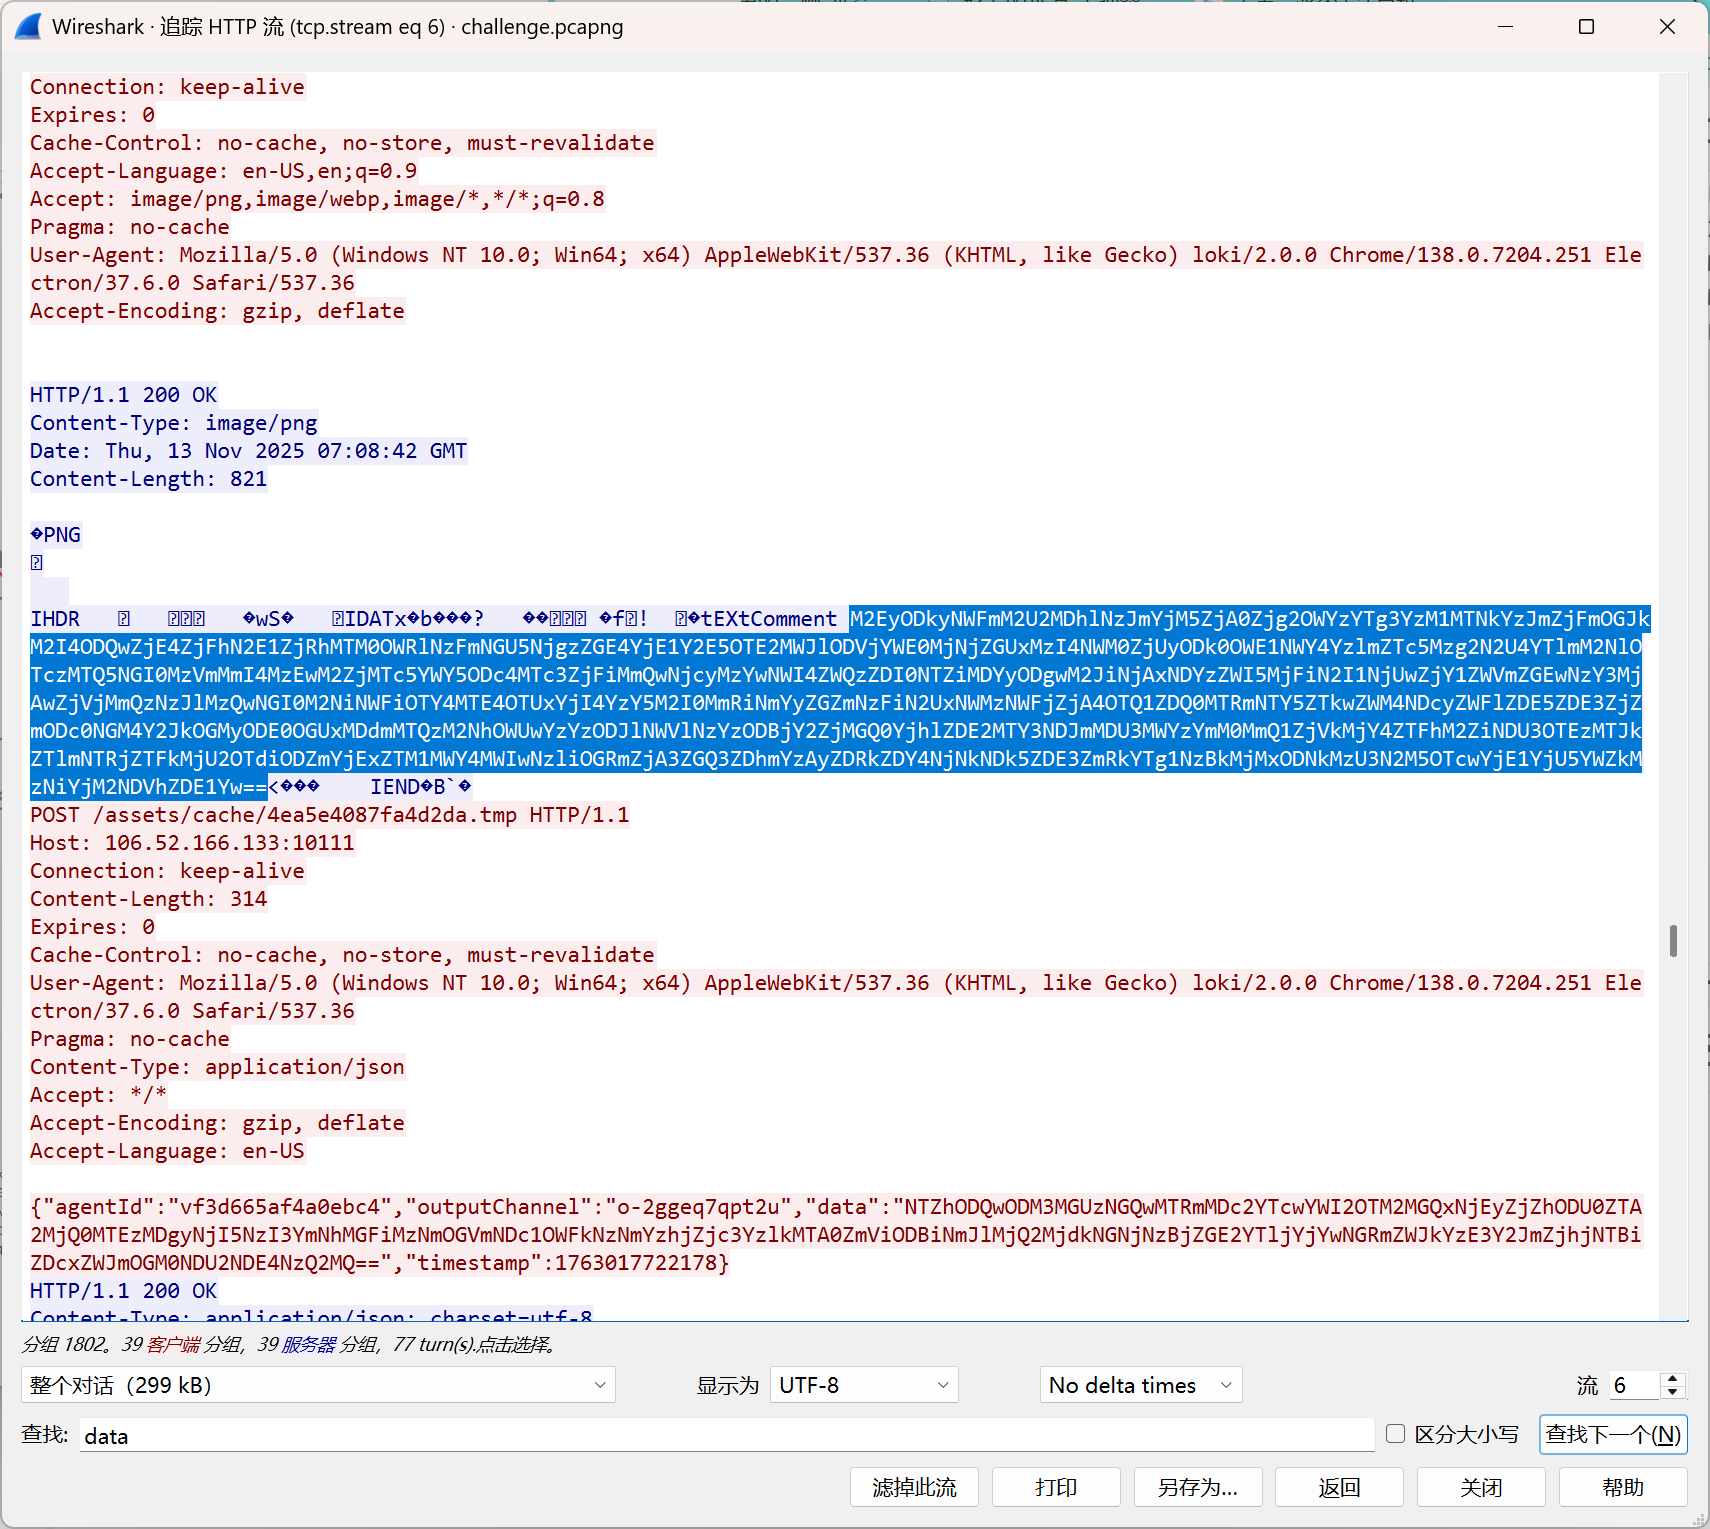Click the Accept-Language: en-US request line

click(x=167, y=1151)
